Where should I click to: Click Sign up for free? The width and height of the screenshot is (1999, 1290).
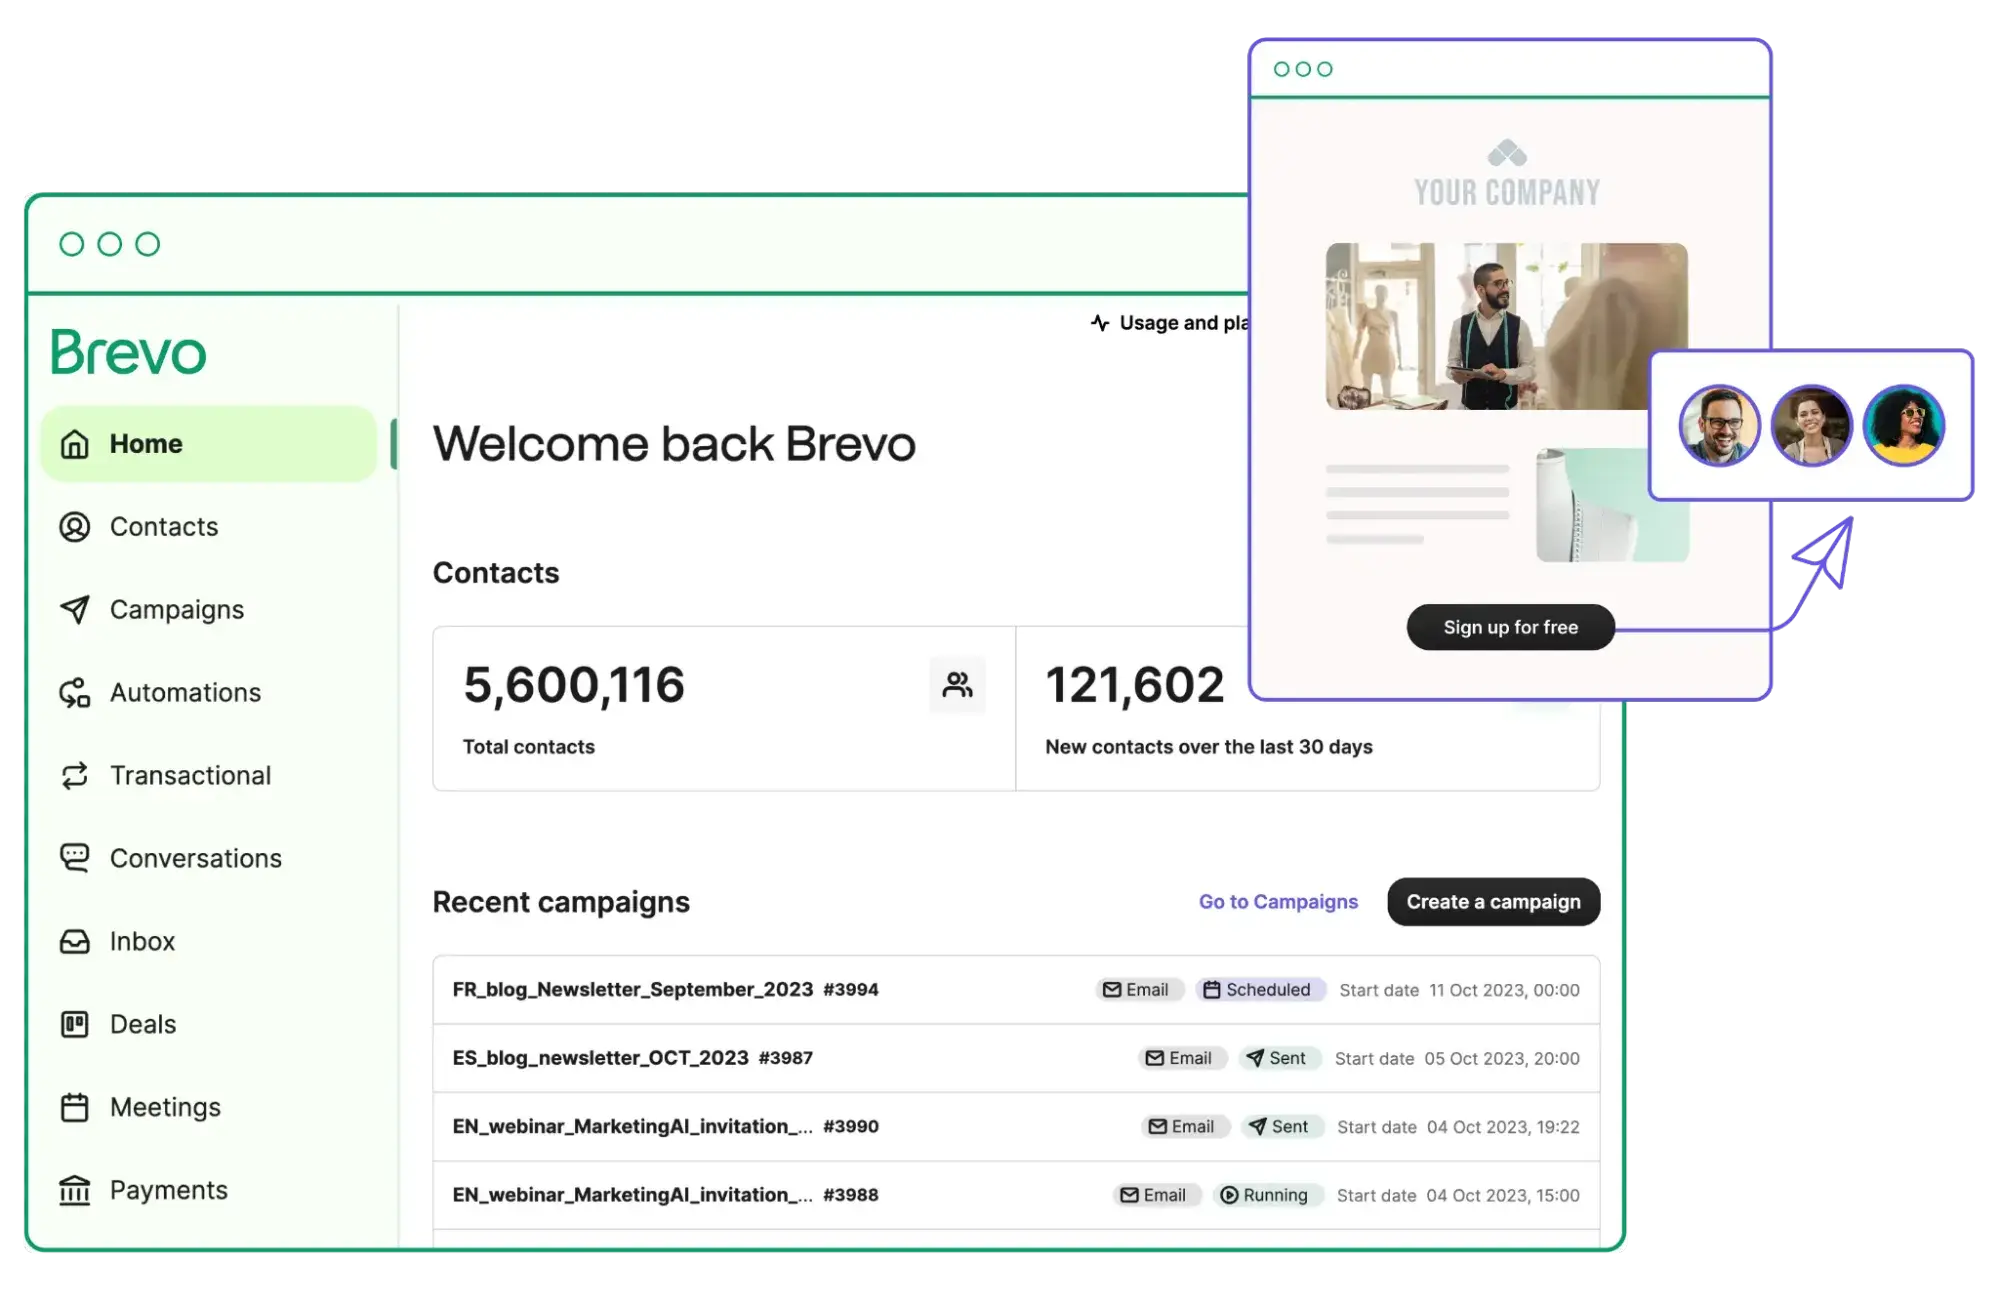pyautogui.click(x=1509, y=627)
